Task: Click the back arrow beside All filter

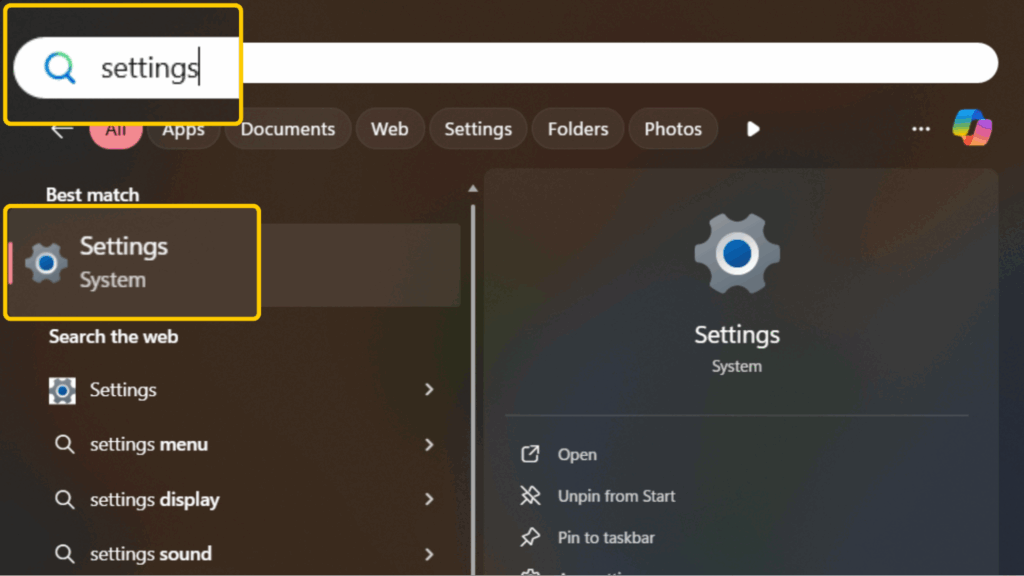Action: coord(62,130)
